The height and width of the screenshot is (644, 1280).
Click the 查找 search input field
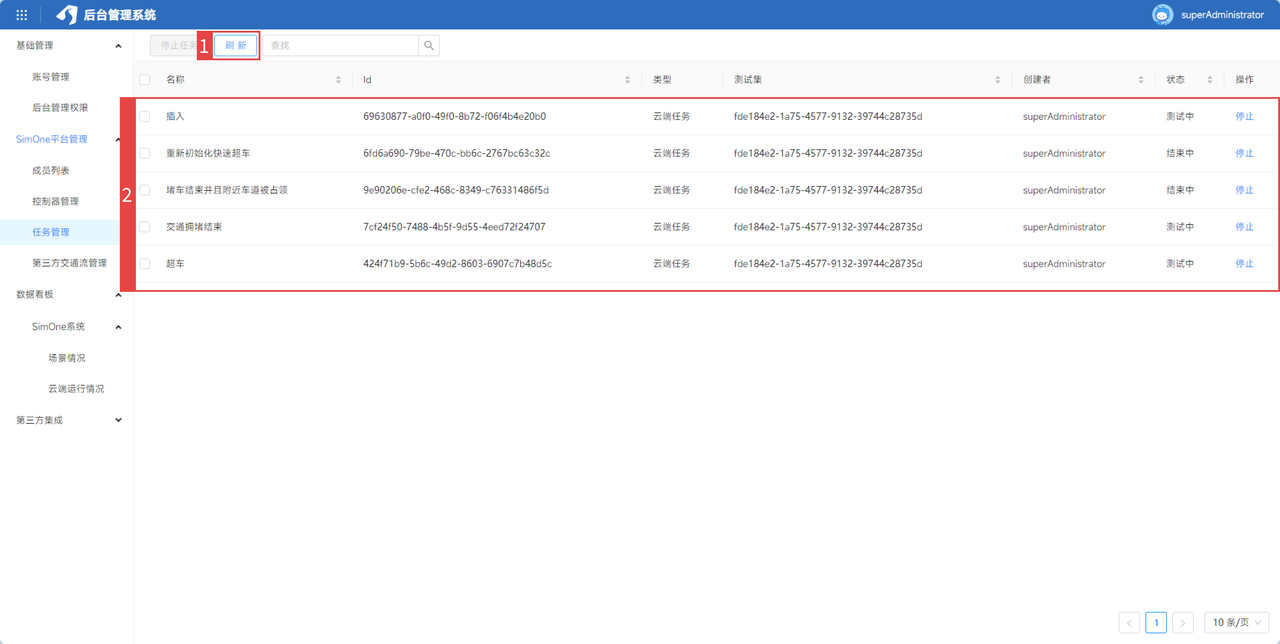click(340, 46)
